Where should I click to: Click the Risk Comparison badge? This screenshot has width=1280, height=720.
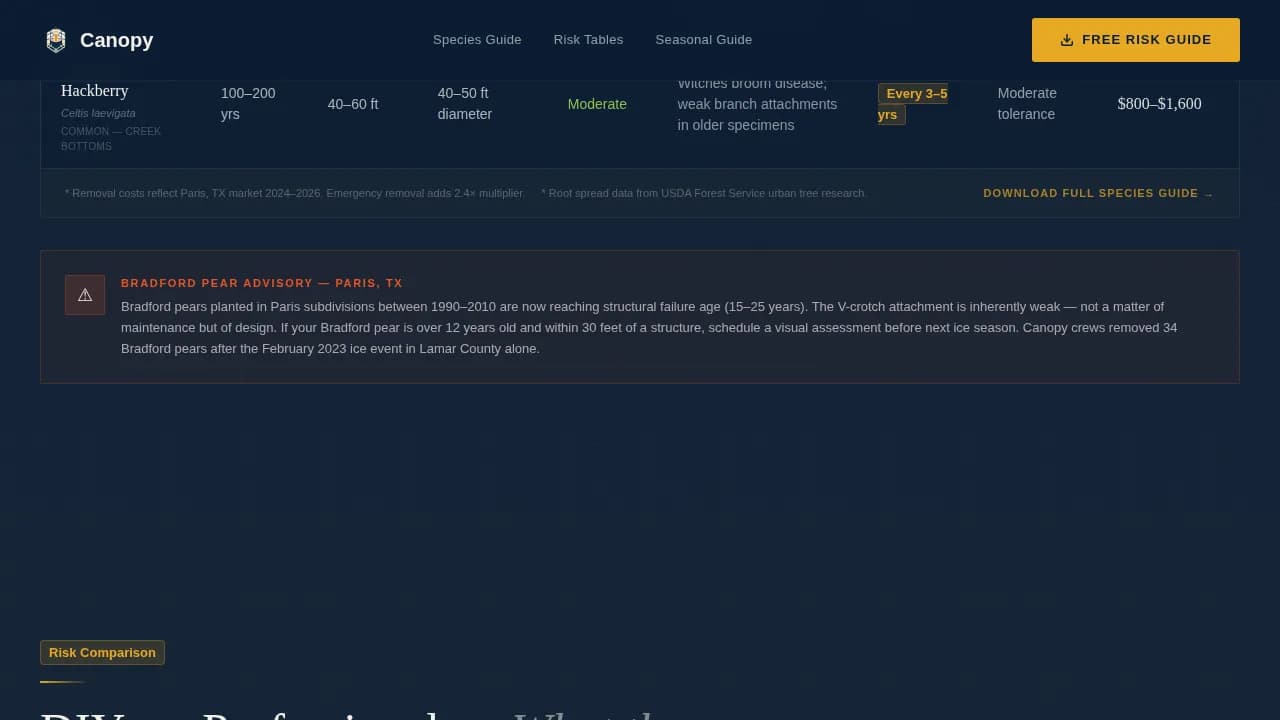pos(102,653)
